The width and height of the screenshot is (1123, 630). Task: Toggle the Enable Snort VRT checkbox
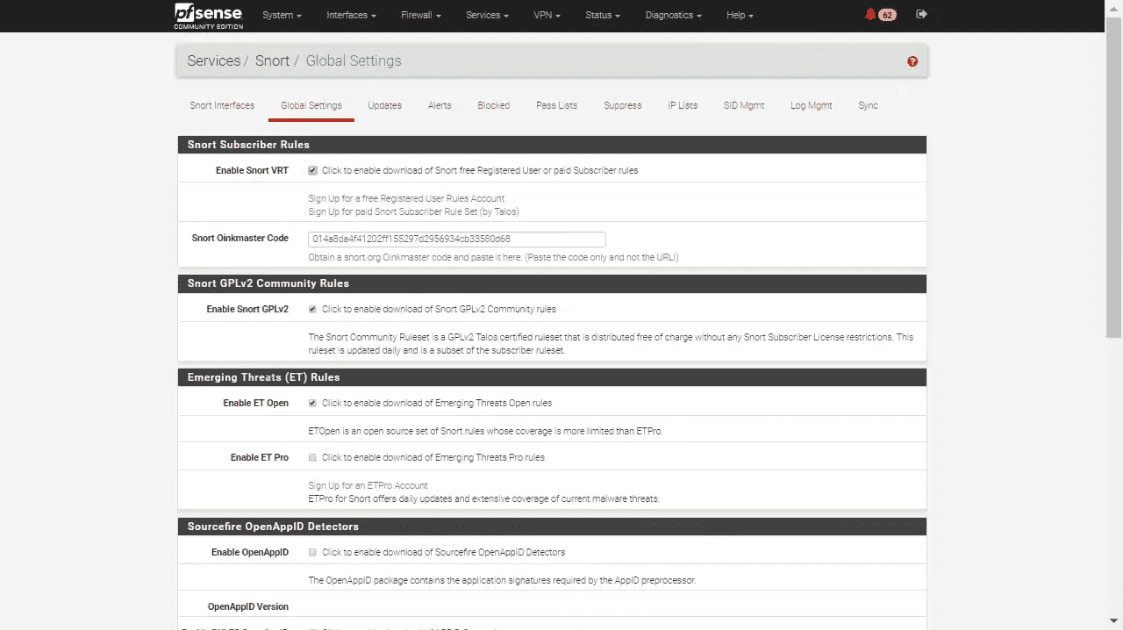pyautogui.click(x=312, y=170)
